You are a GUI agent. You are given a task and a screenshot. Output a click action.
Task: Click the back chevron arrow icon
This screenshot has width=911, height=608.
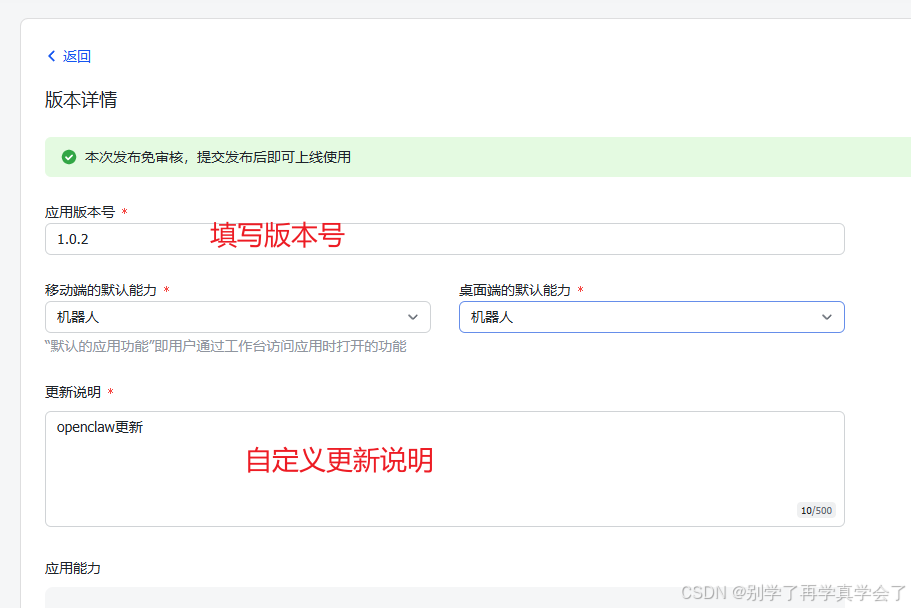tap(51, 56)
